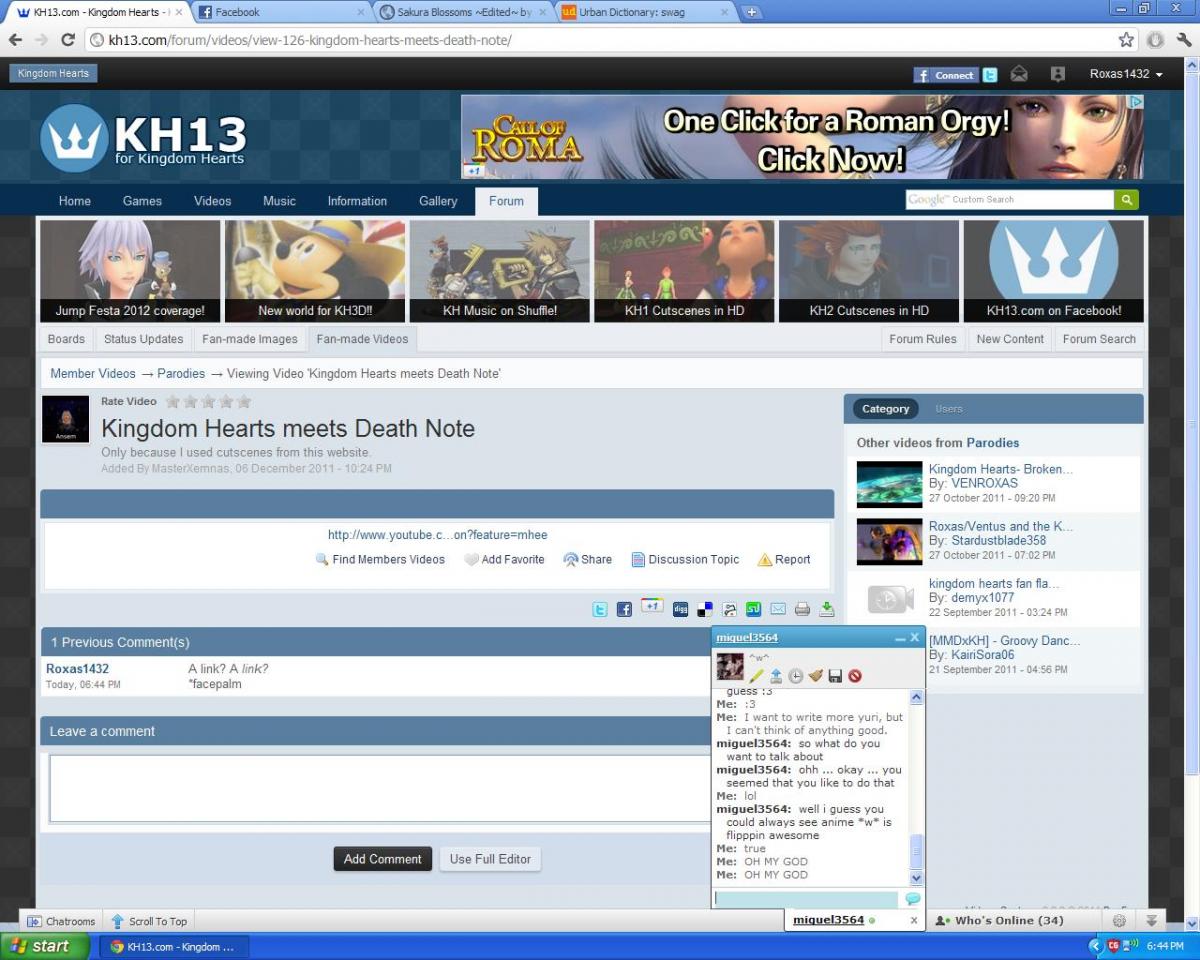Open the Parodies breadcrumb link
The image size is (1200, 960).
point(181,373)
